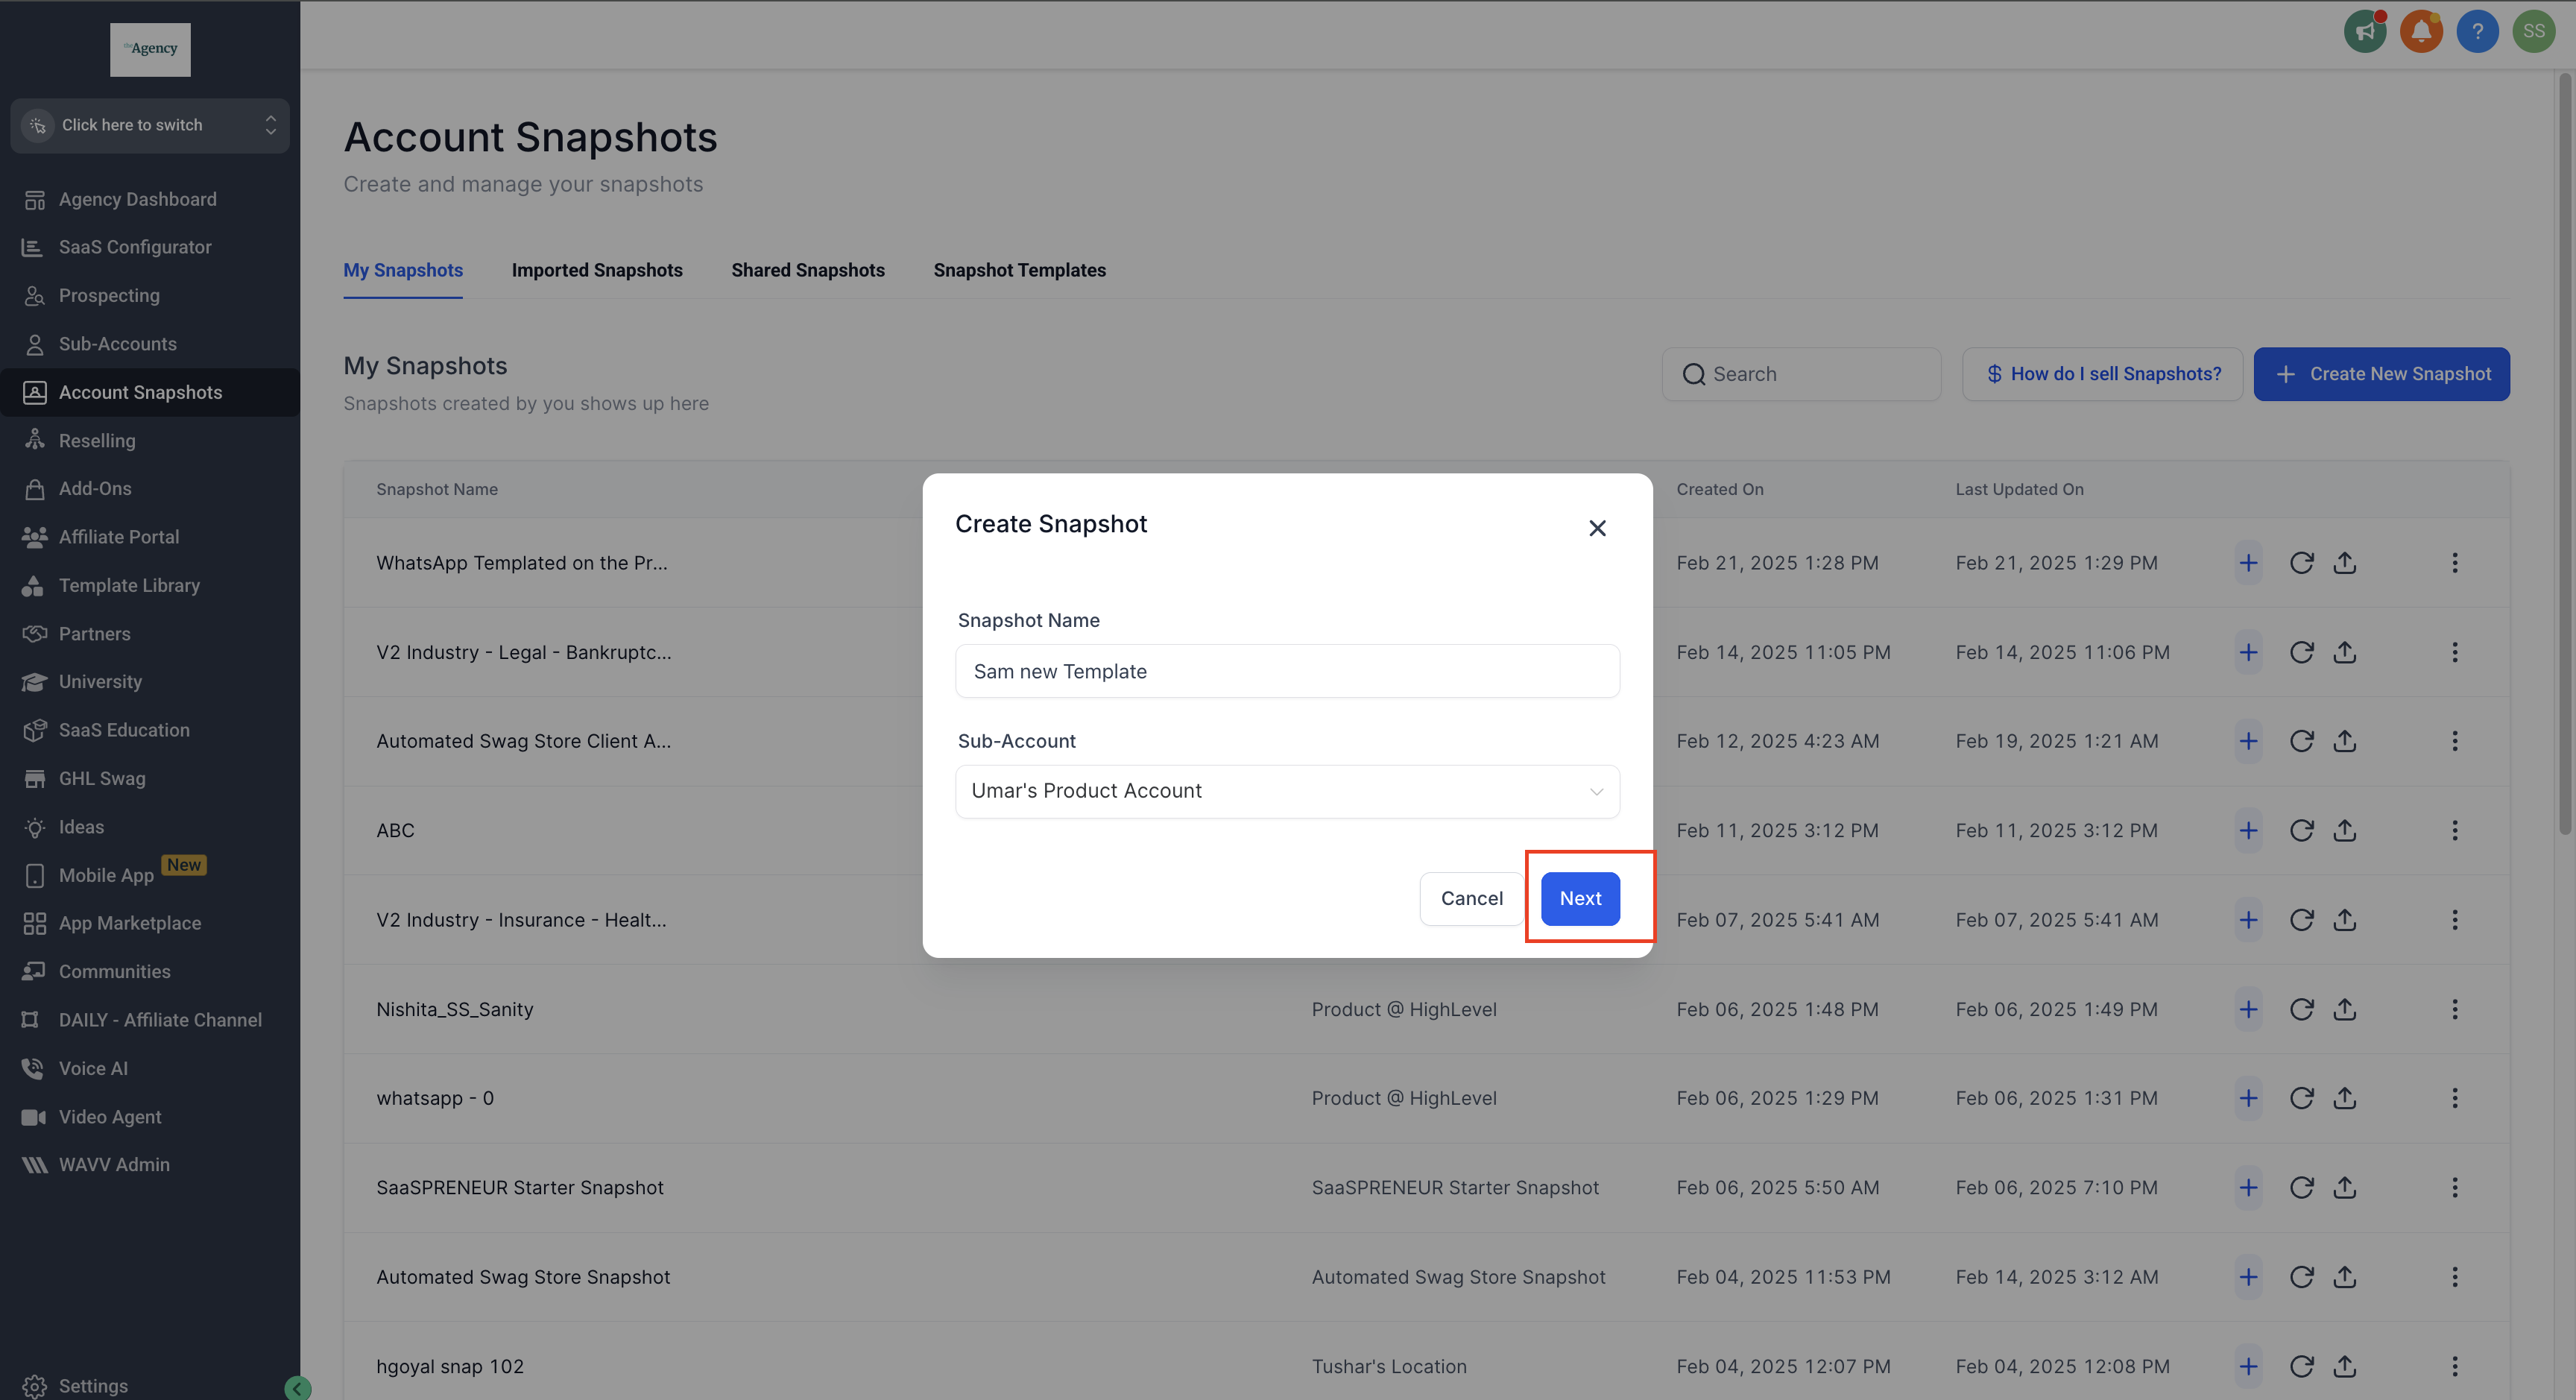Open Sub-Accounts in the sidebar
The image size is (2576, 1400).
point(117,344)
